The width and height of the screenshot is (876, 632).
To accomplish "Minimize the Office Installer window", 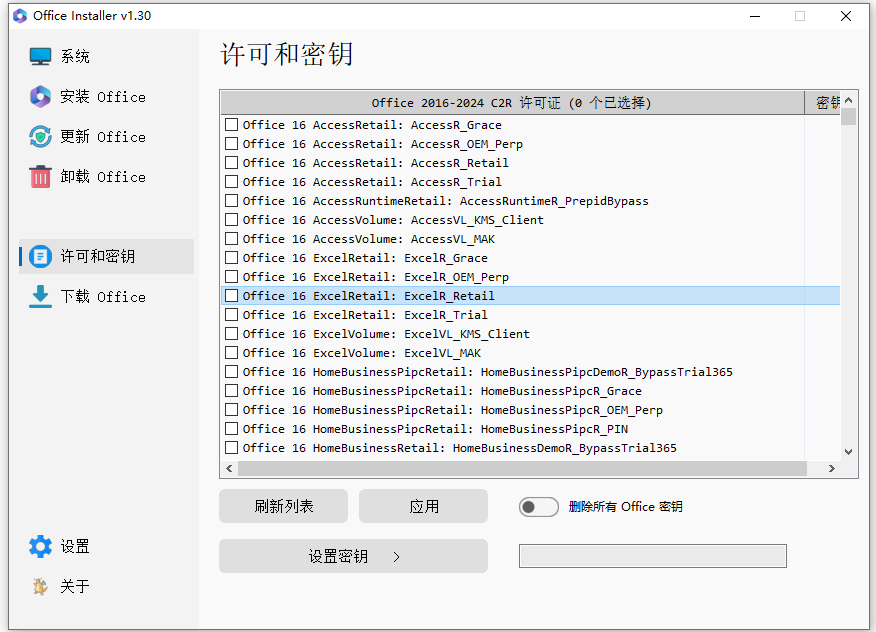I will pos(755,16).
